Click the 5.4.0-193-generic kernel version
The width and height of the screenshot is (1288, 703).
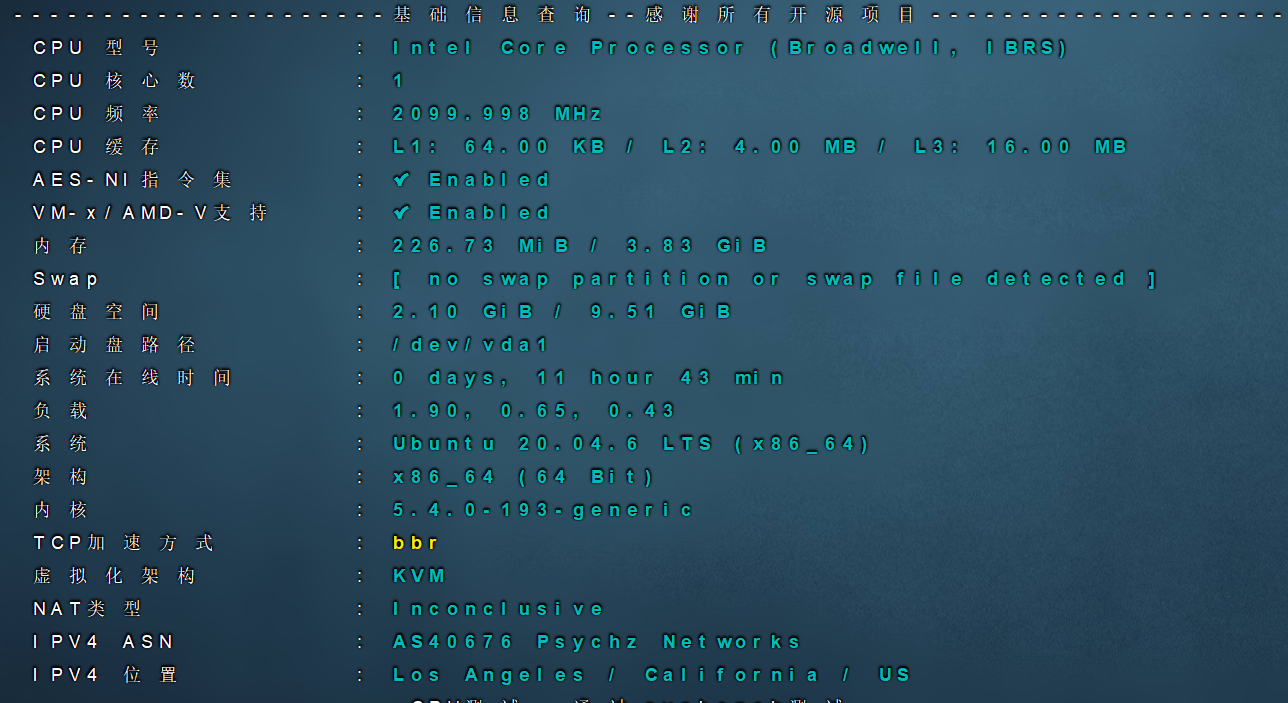tap(542, 510)
